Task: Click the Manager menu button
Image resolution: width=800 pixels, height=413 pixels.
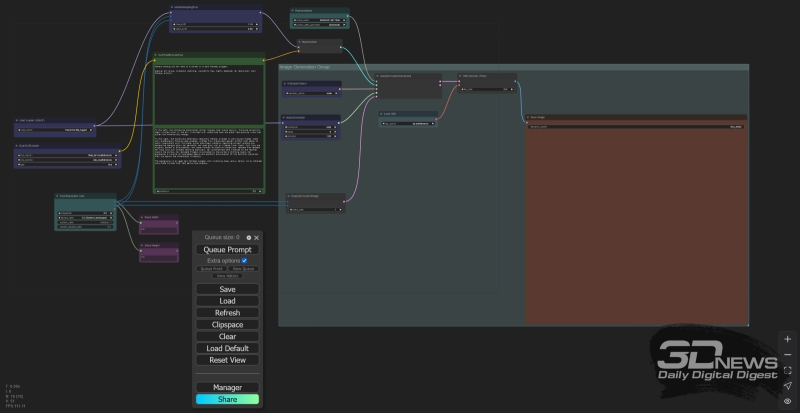Action: click(x=227, y=387)
